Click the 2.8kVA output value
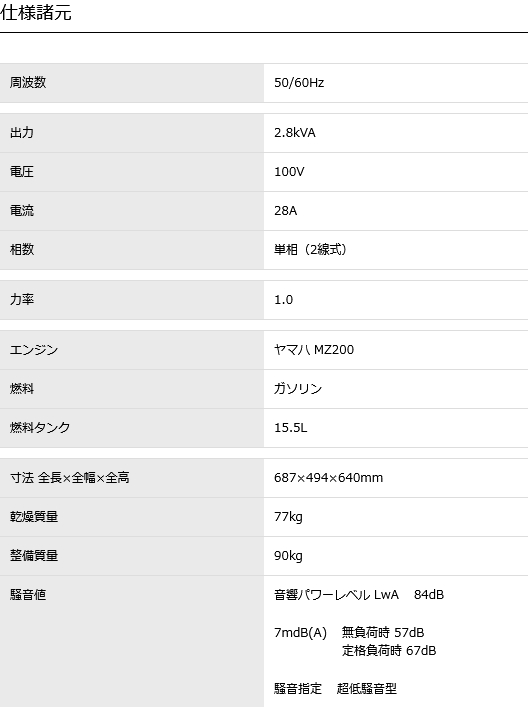Viewport: 528px width, 707px height. (x=295, y=133)
